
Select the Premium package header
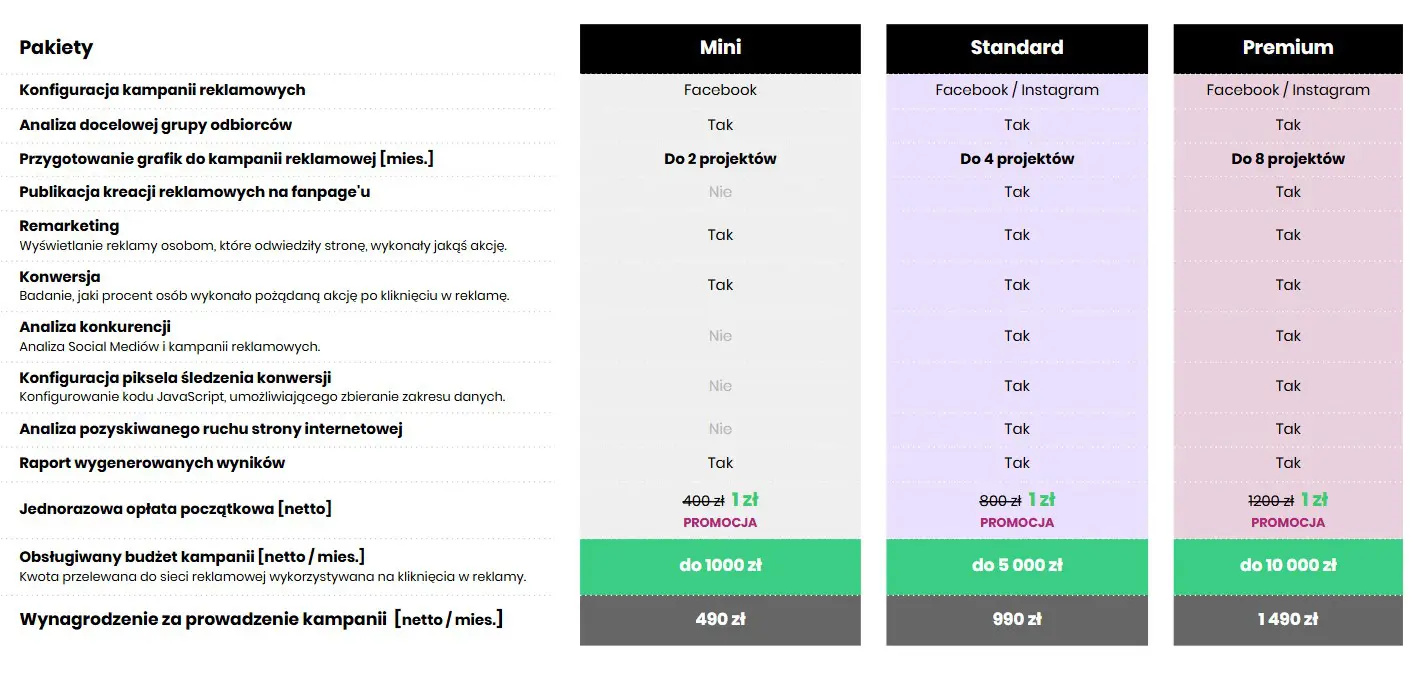pos(1287,48)
